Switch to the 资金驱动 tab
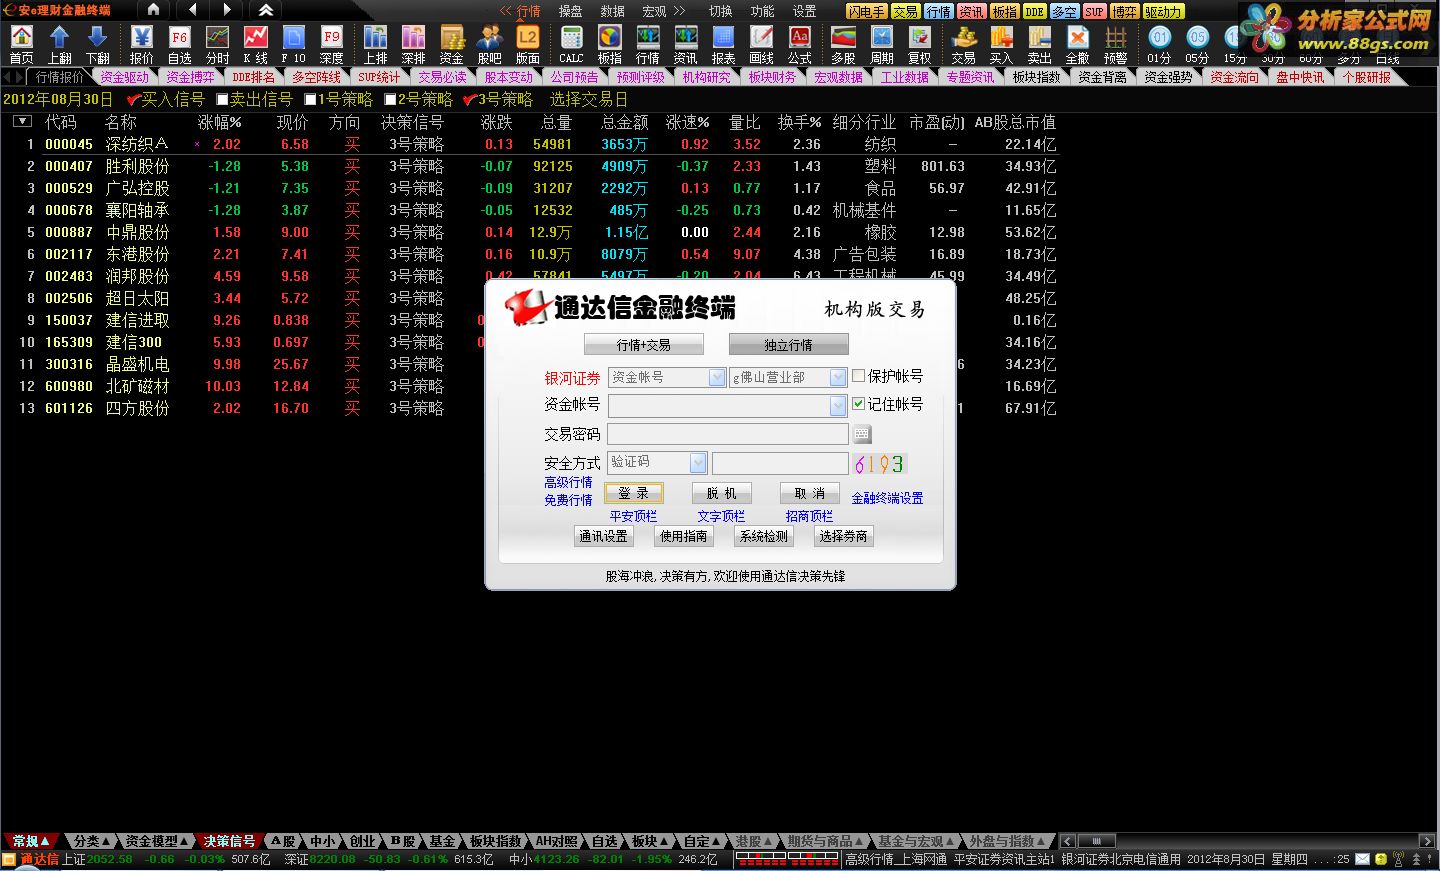 coord(125,77)
